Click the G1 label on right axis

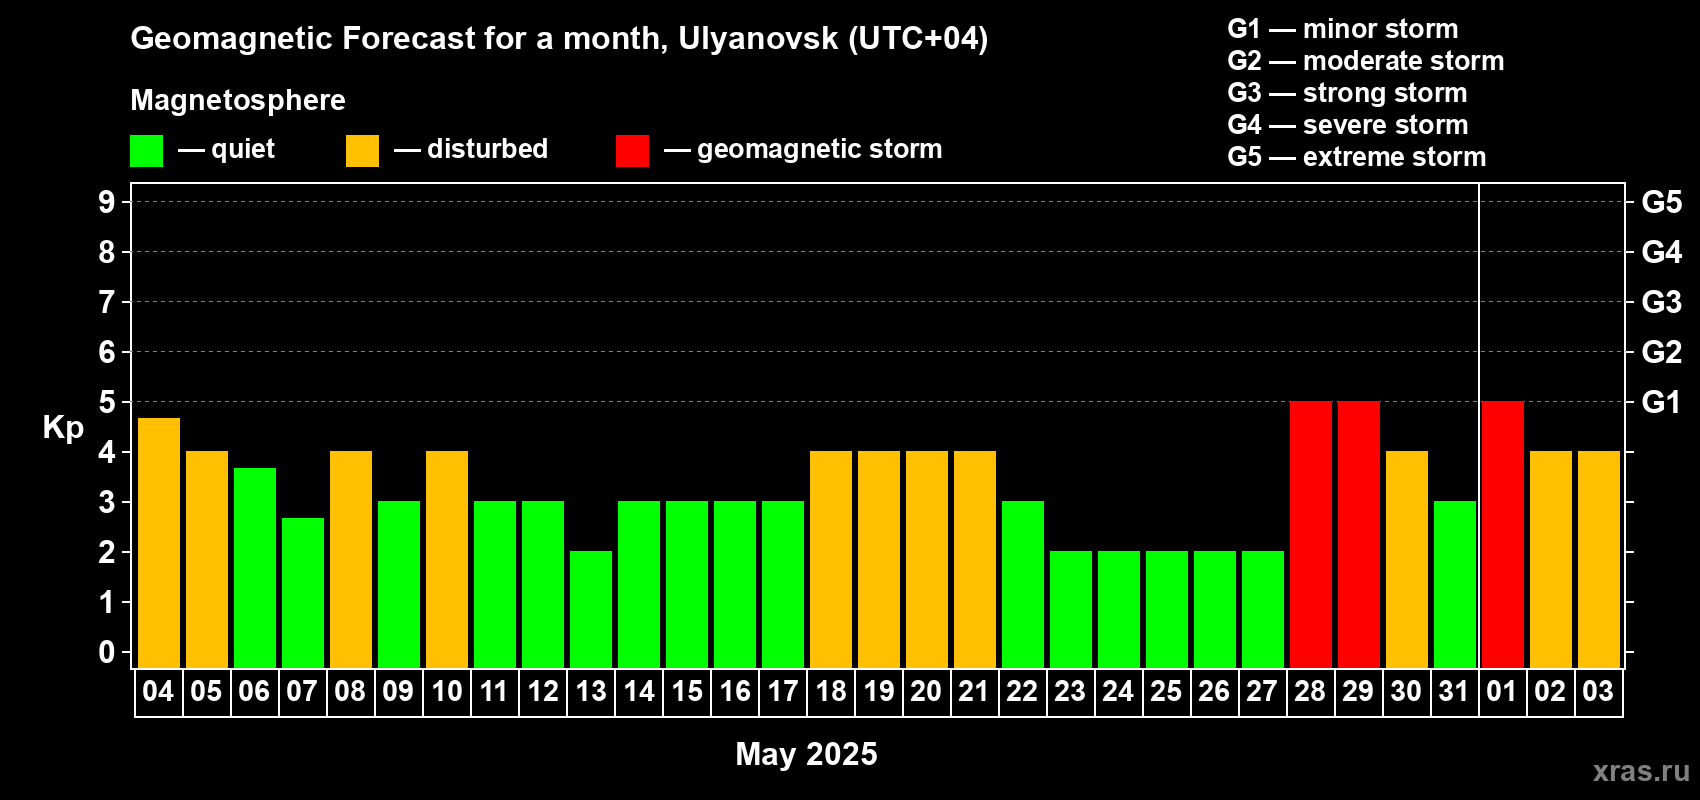tap(1662, 402)
